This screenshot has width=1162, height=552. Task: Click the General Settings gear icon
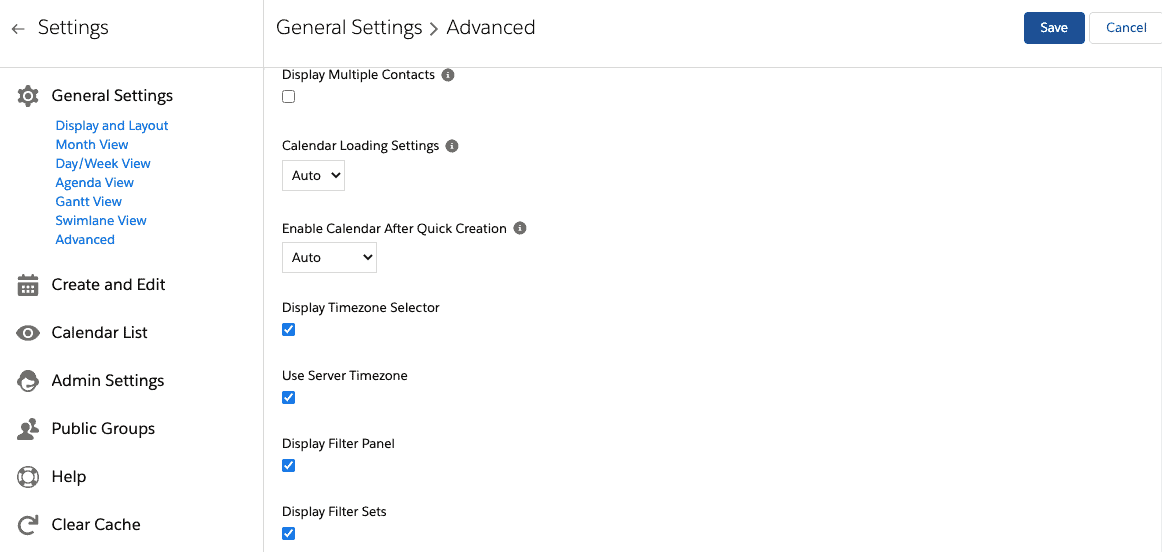pyautogui.click(x=28, y=96)
